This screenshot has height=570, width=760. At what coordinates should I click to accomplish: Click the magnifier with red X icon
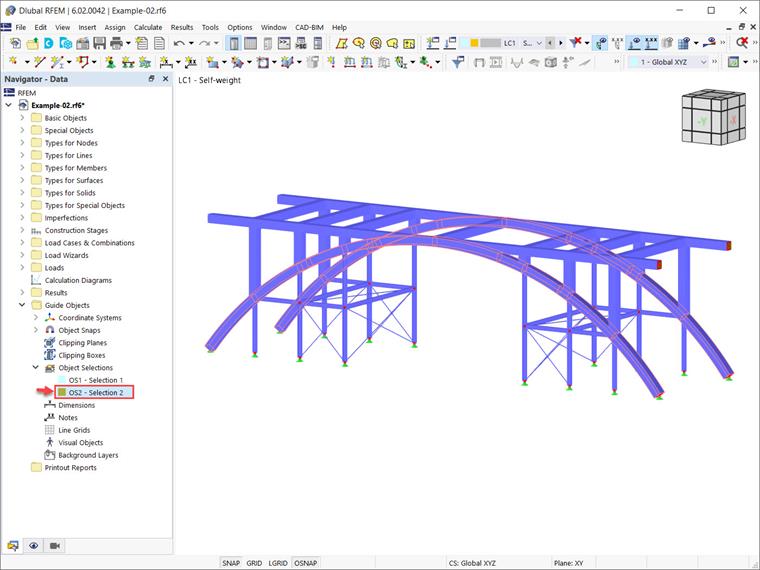[742, 43]
